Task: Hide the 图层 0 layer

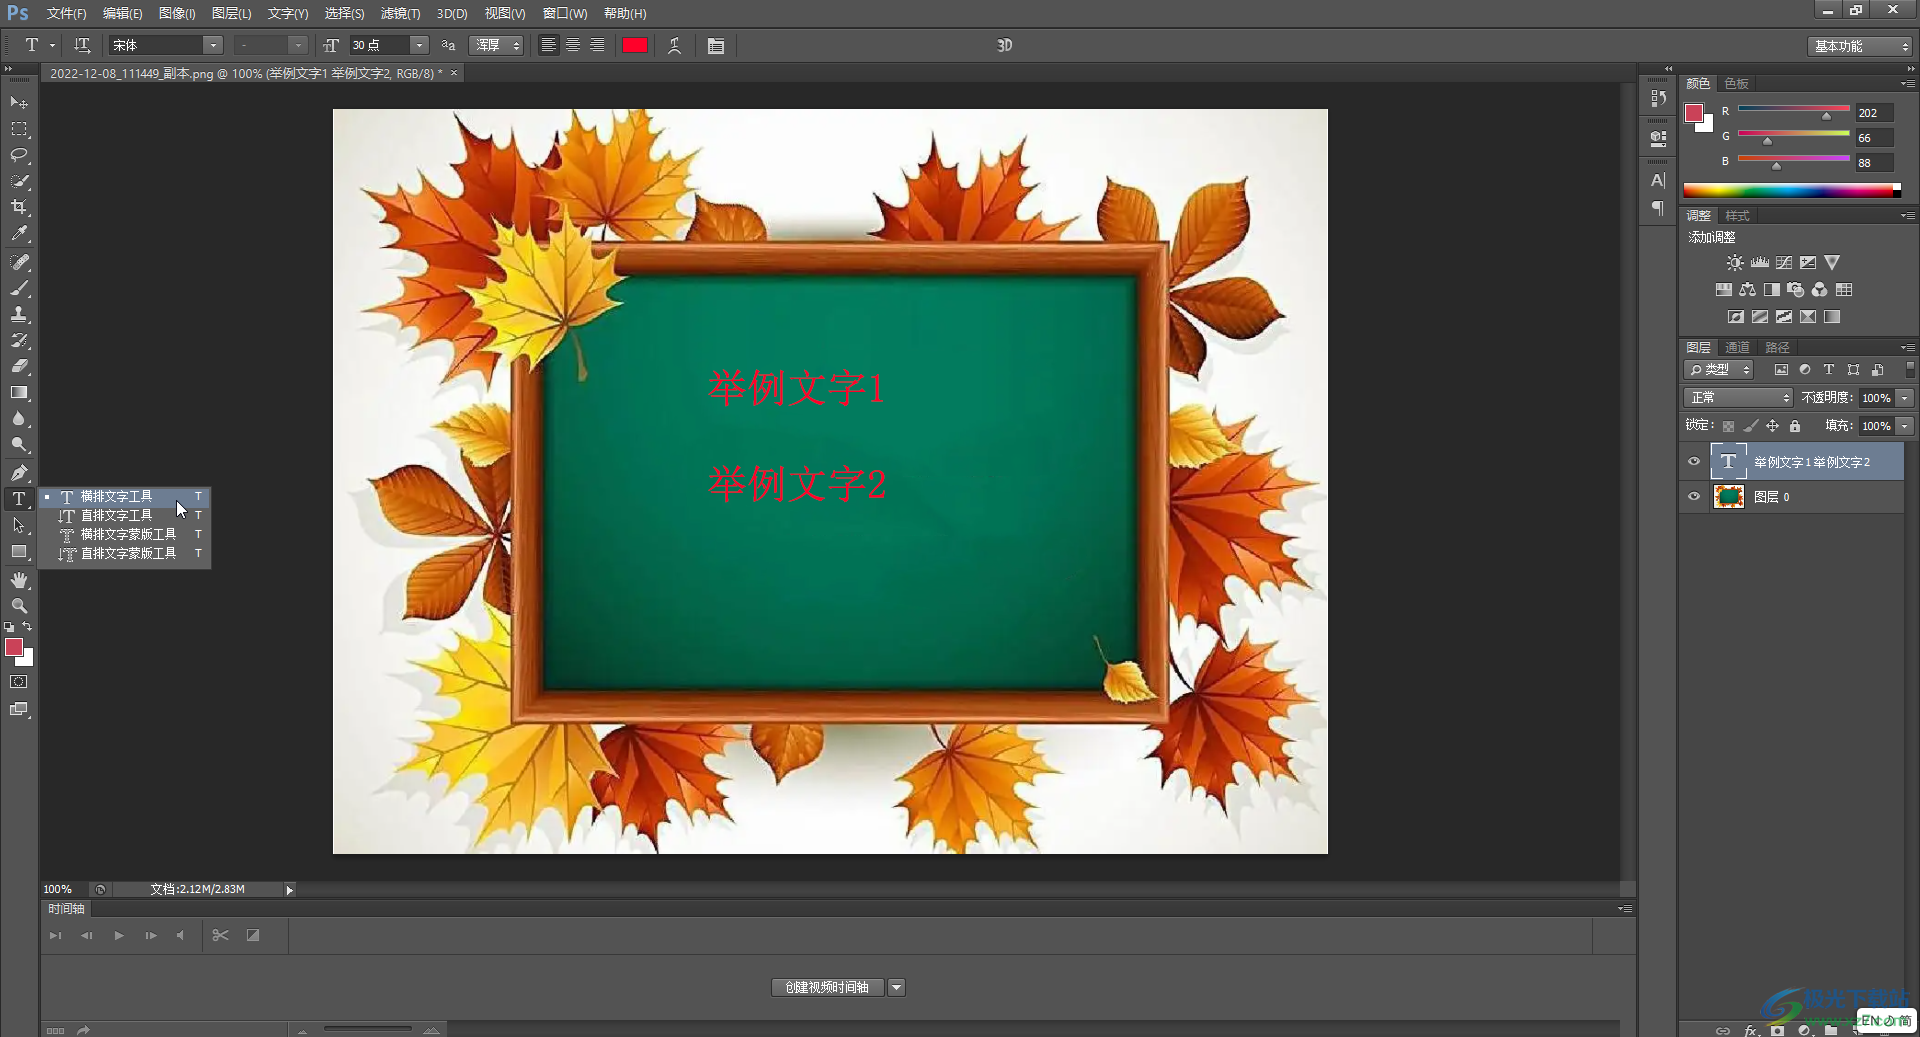Action: 1694,497
